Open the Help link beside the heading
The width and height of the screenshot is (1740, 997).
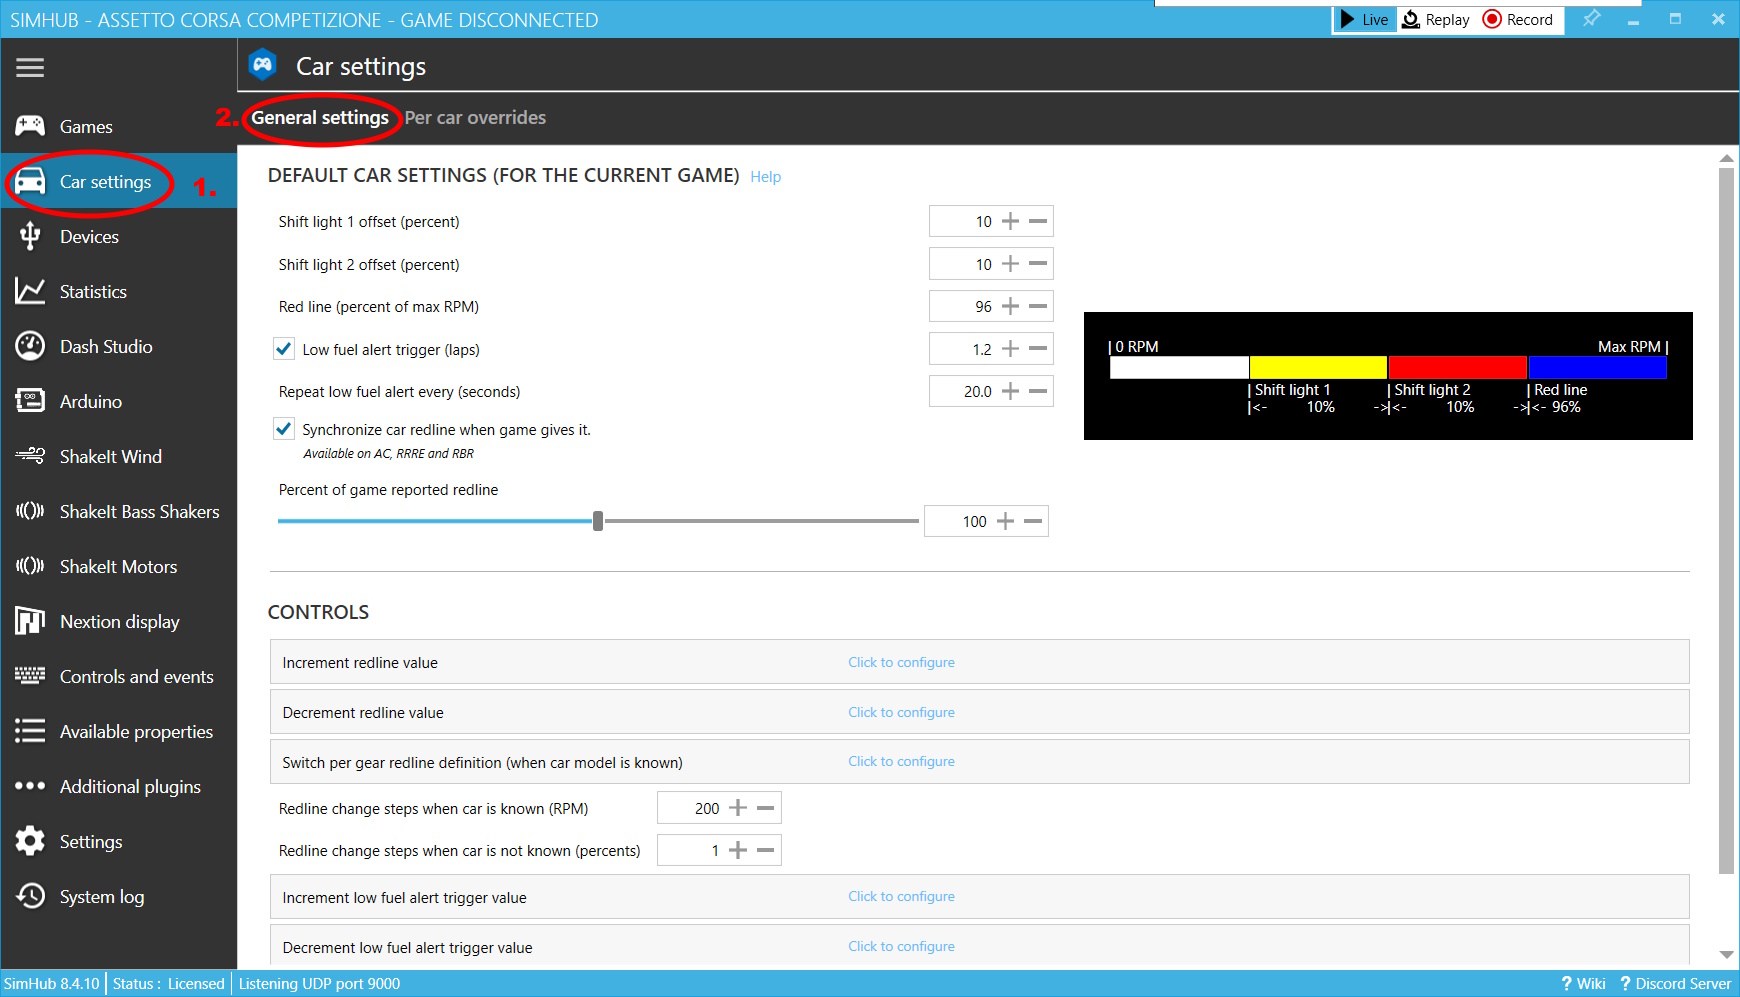coord(765,177)
